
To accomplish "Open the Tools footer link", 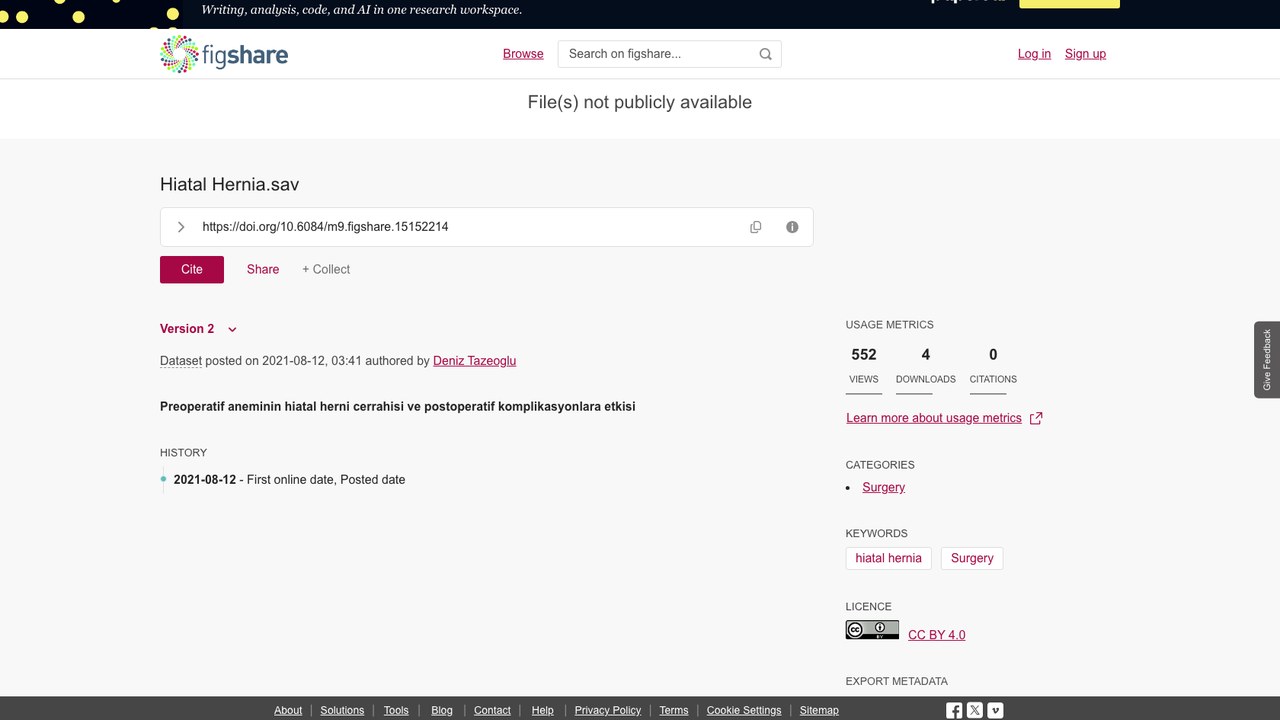I will pos(396,710).
